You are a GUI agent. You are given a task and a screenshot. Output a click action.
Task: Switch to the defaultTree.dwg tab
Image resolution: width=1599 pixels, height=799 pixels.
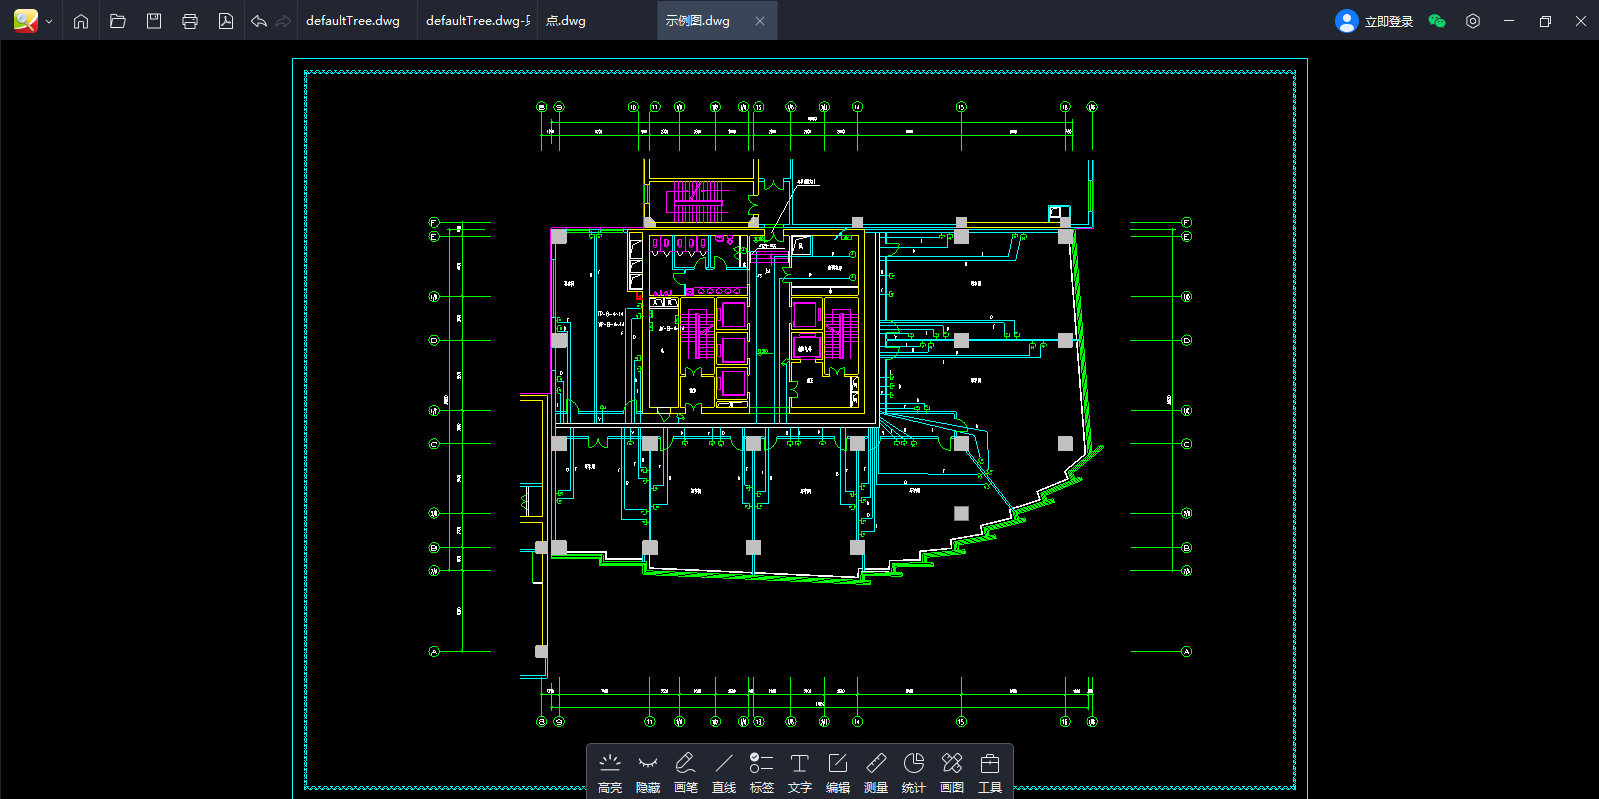[x=353, y=21]
